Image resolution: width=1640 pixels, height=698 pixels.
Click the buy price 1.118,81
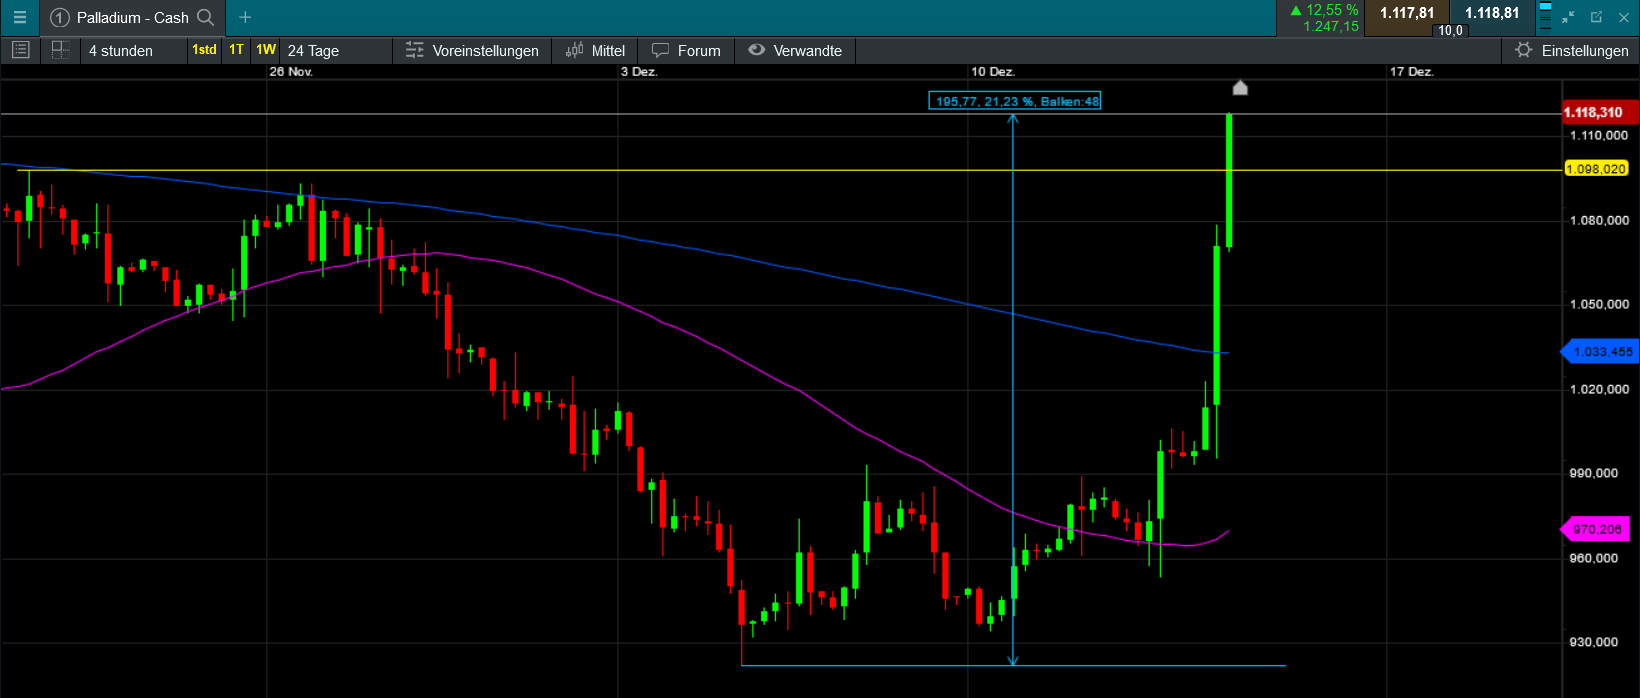(1492, 14)
